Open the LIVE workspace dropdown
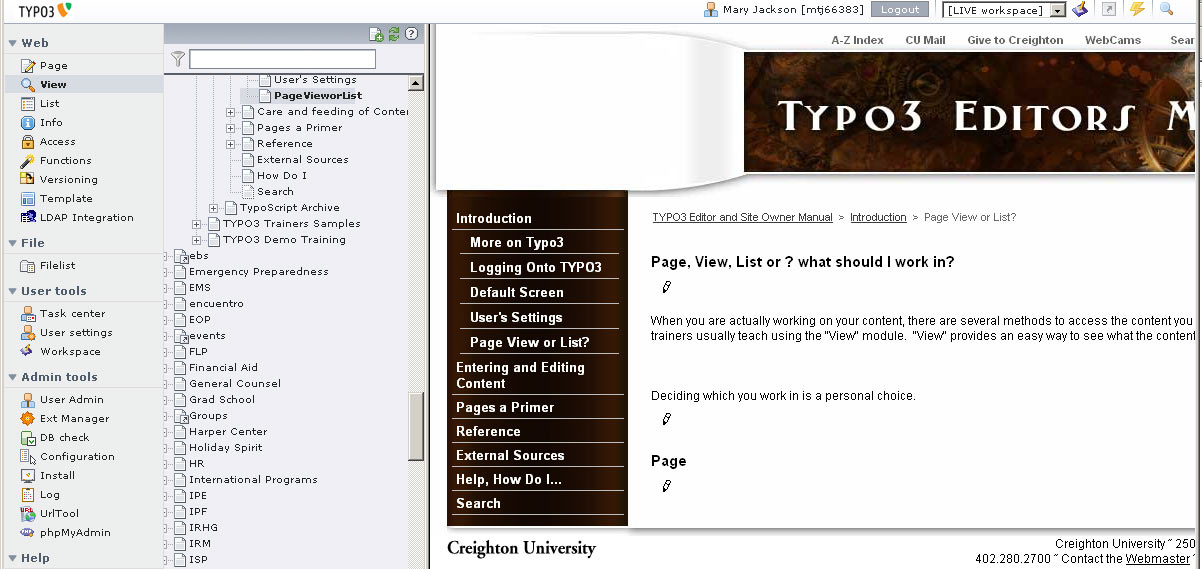This screenshot has height=569, width=1202. [1004, 10]
